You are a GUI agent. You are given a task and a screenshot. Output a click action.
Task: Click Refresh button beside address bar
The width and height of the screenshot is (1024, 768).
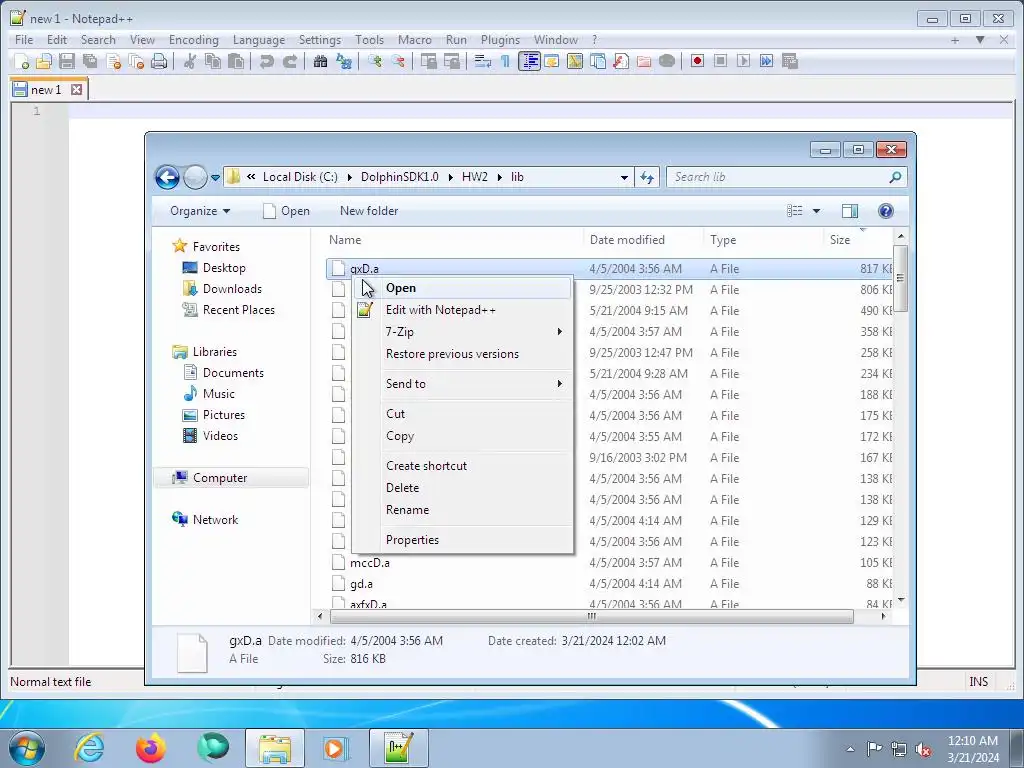coord(647,178)
